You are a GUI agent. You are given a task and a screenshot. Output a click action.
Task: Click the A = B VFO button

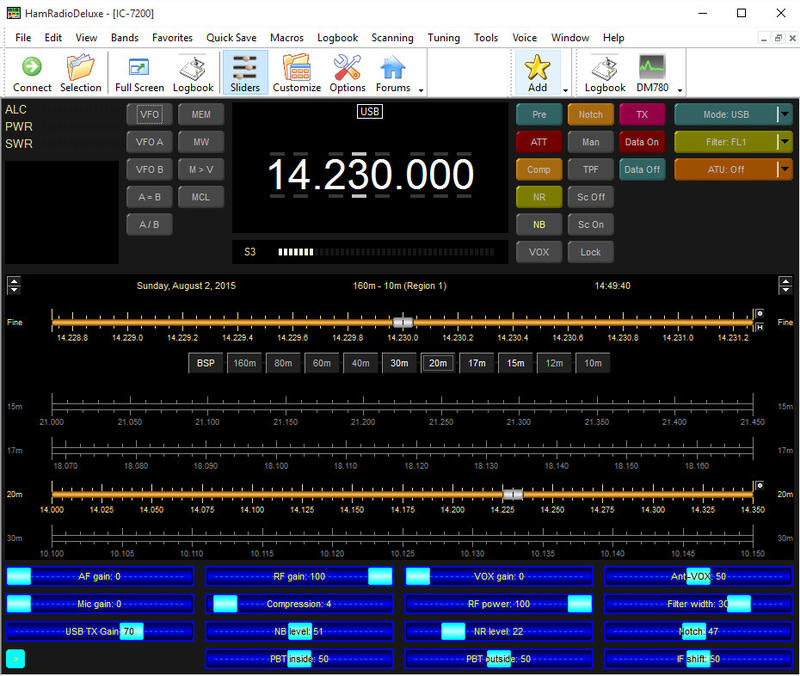click(148, 196)
